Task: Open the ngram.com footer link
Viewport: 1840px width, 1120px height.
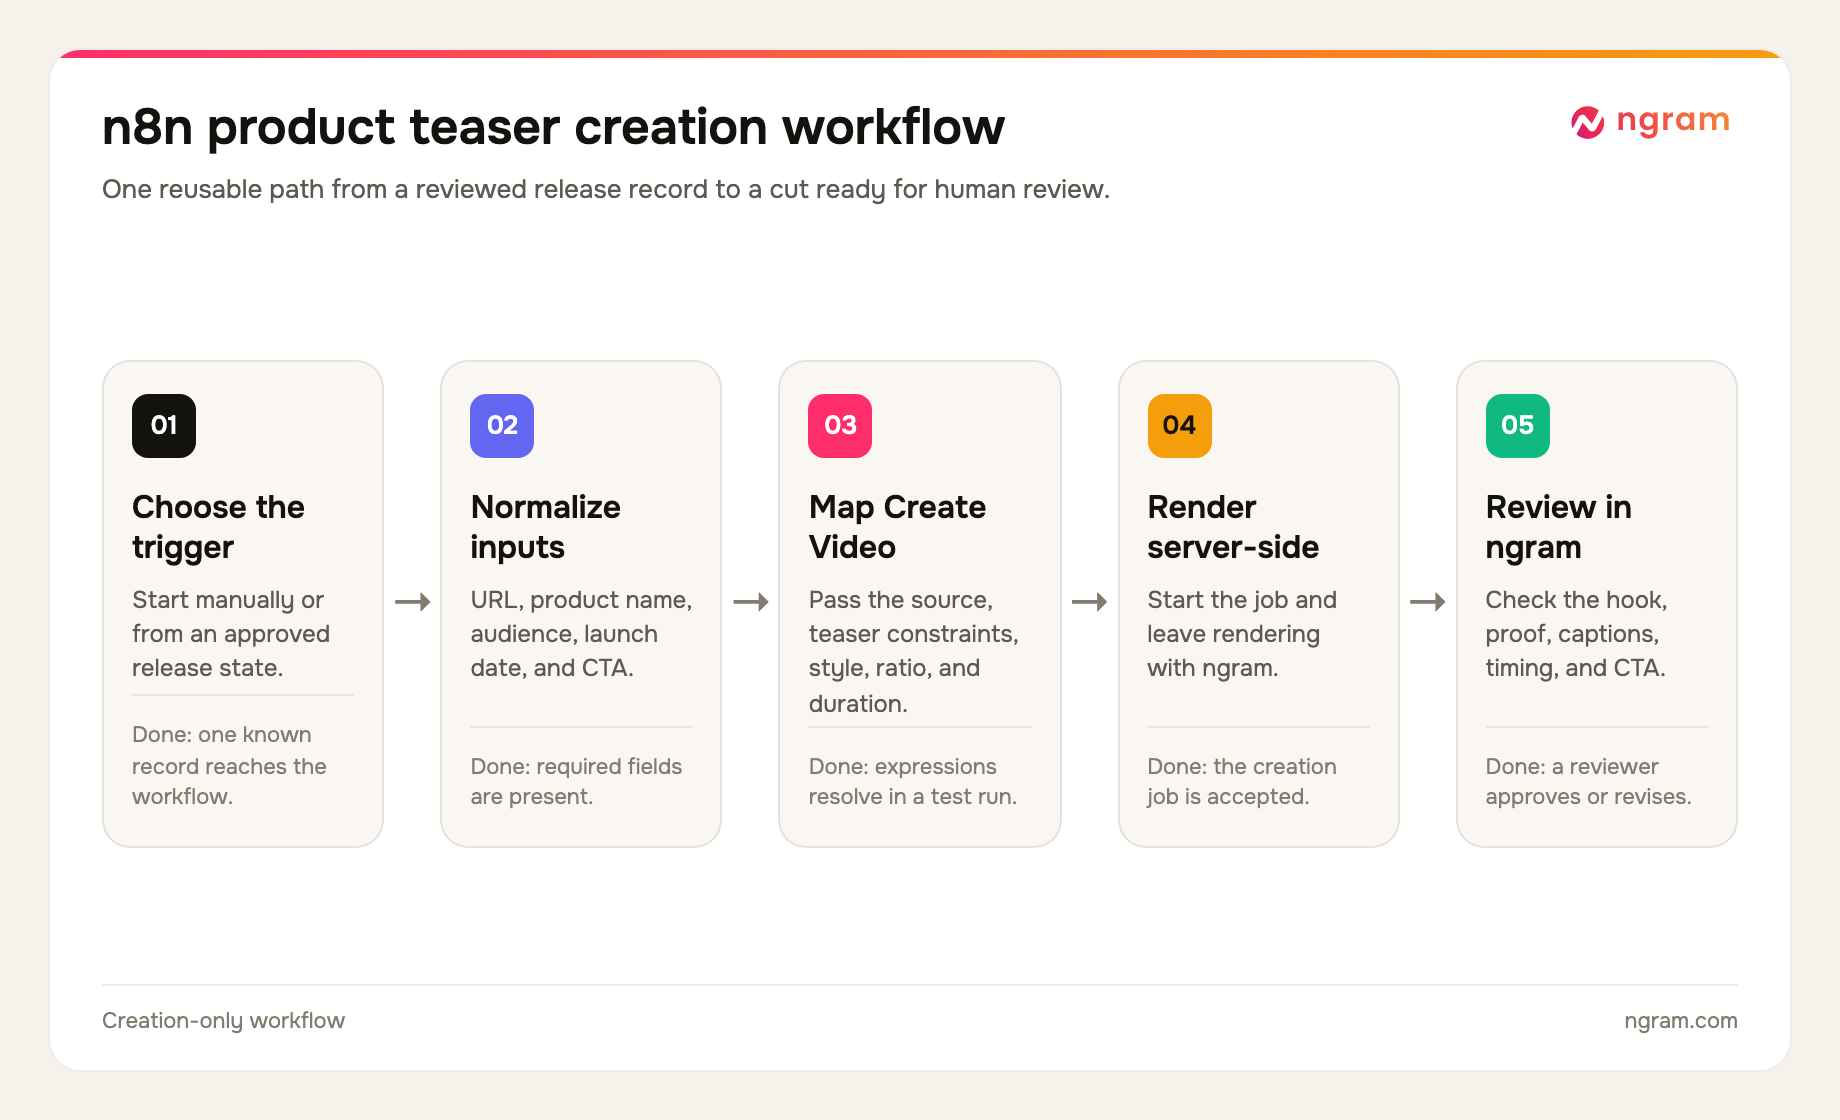Action: point(1681,1021)
